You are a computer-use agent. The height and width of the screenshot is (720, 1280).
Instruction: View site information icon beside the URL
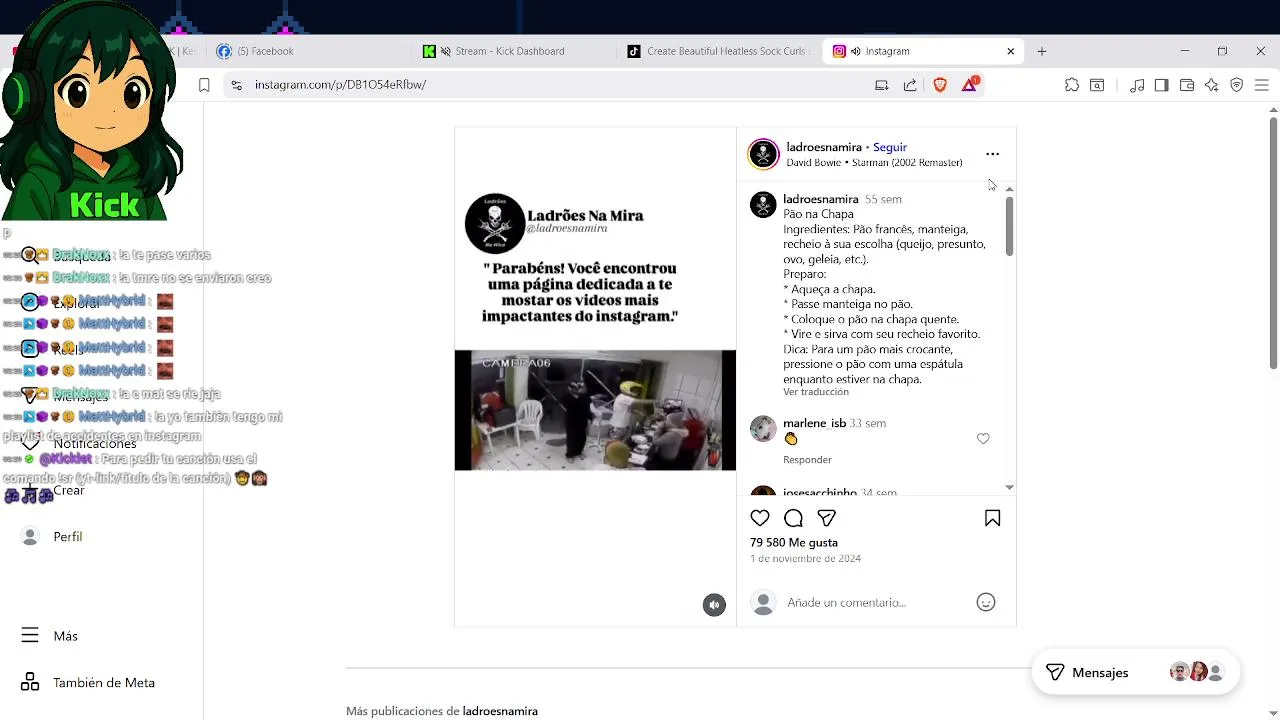[x=236, y=85]
